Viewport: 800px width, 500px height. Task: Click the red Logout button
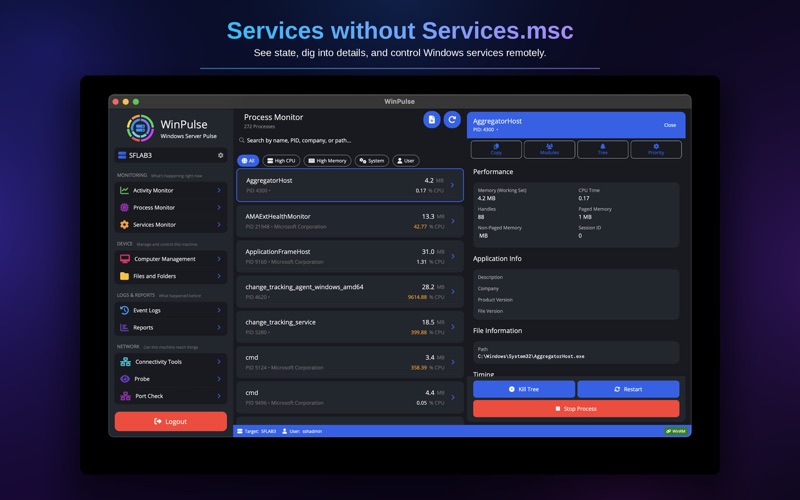(x=171, y=421)
